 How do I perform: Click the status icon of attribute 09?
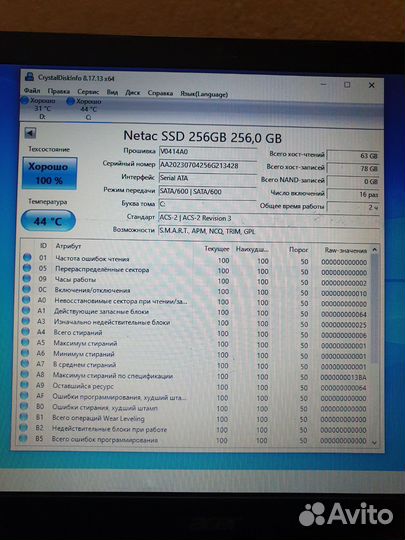[27, 278]
